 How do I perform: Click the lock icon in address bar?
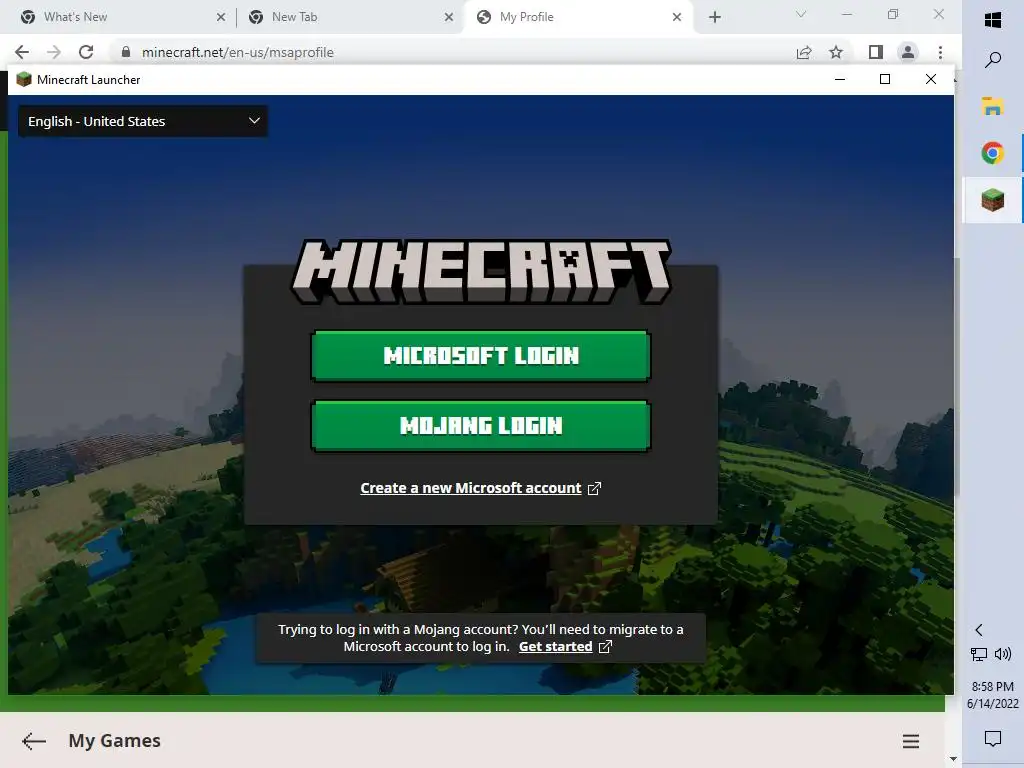point(126,52)
